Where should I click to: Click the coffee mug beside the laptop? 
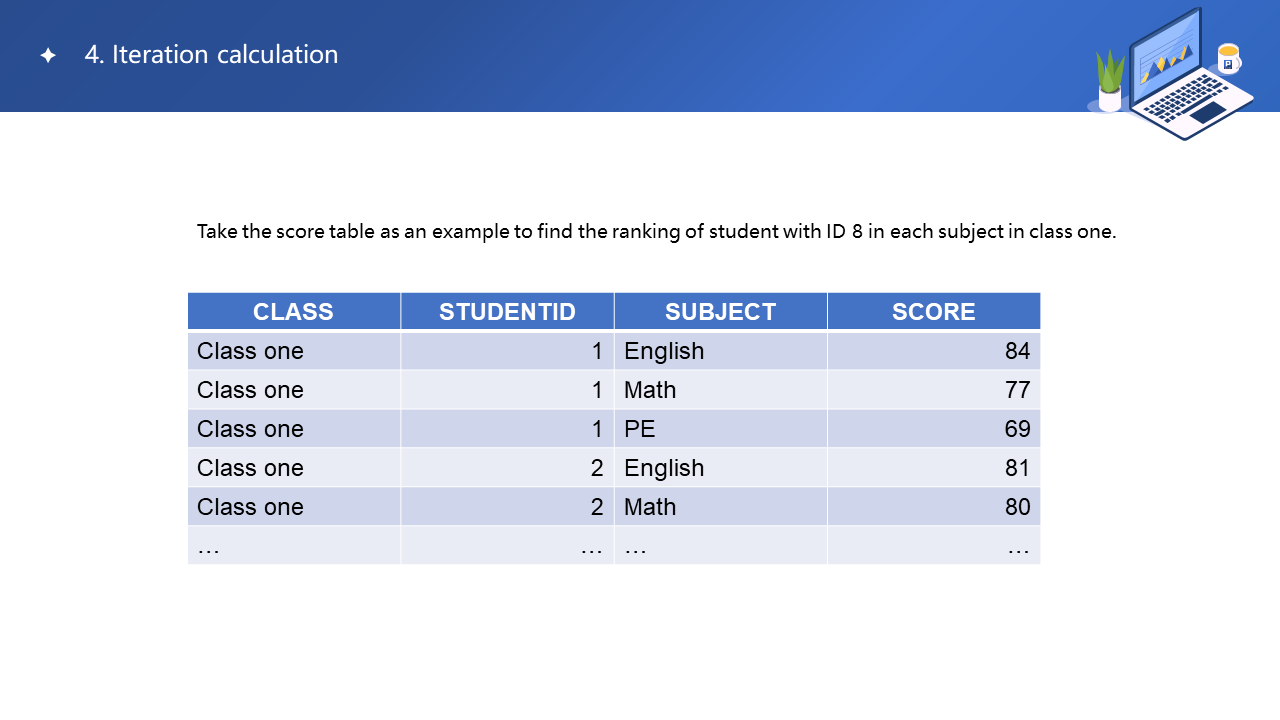(1228, 59)
